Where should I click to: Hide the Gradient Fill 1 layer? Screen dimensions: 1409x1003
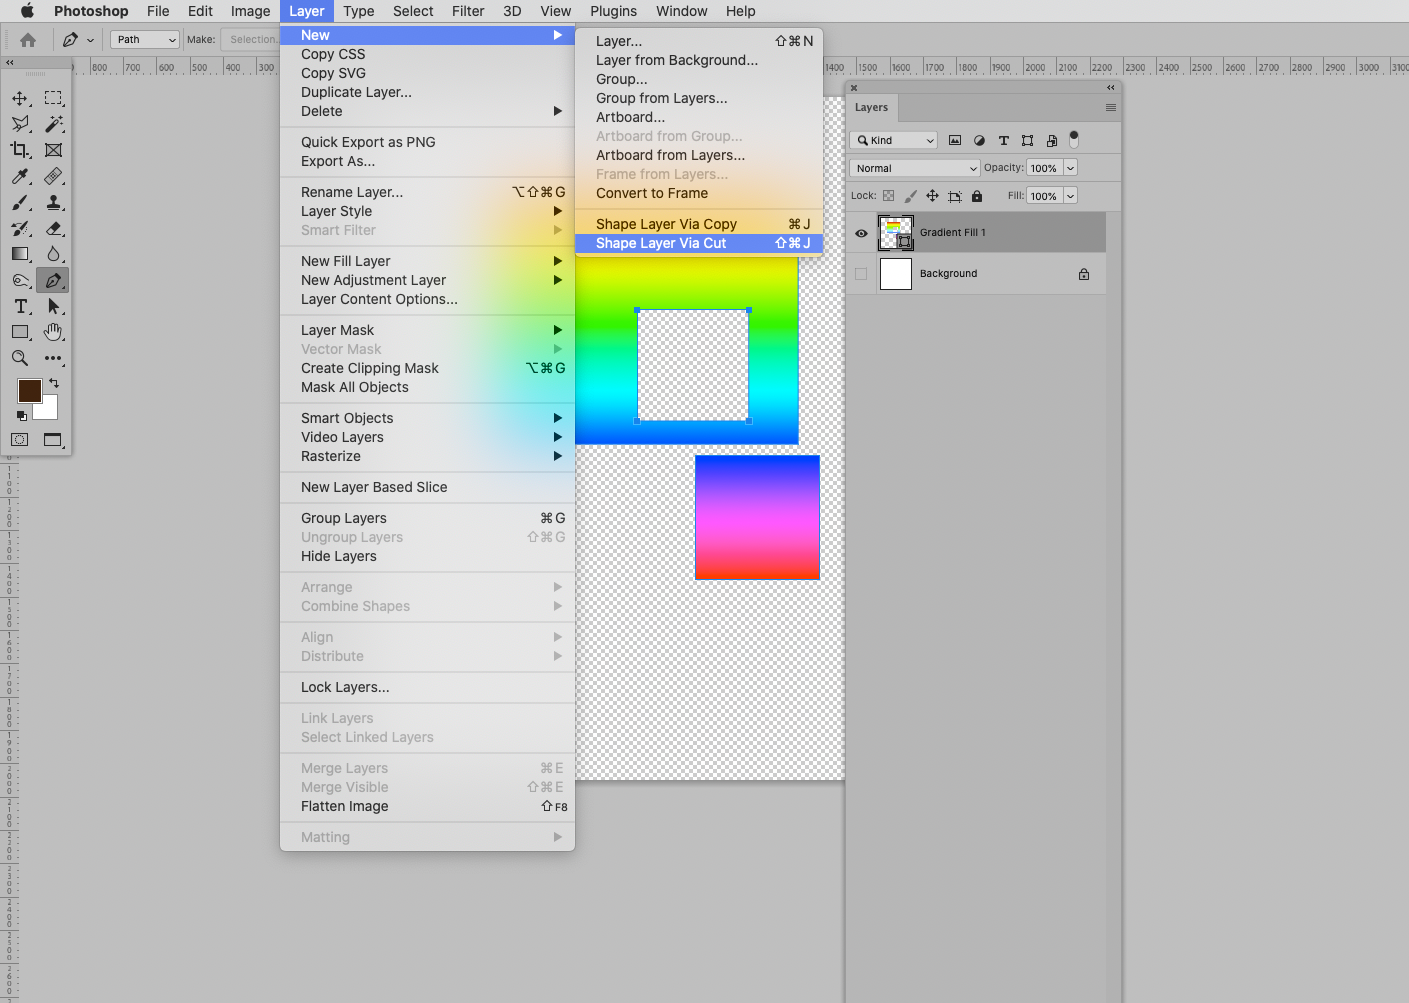coord(861,233)
